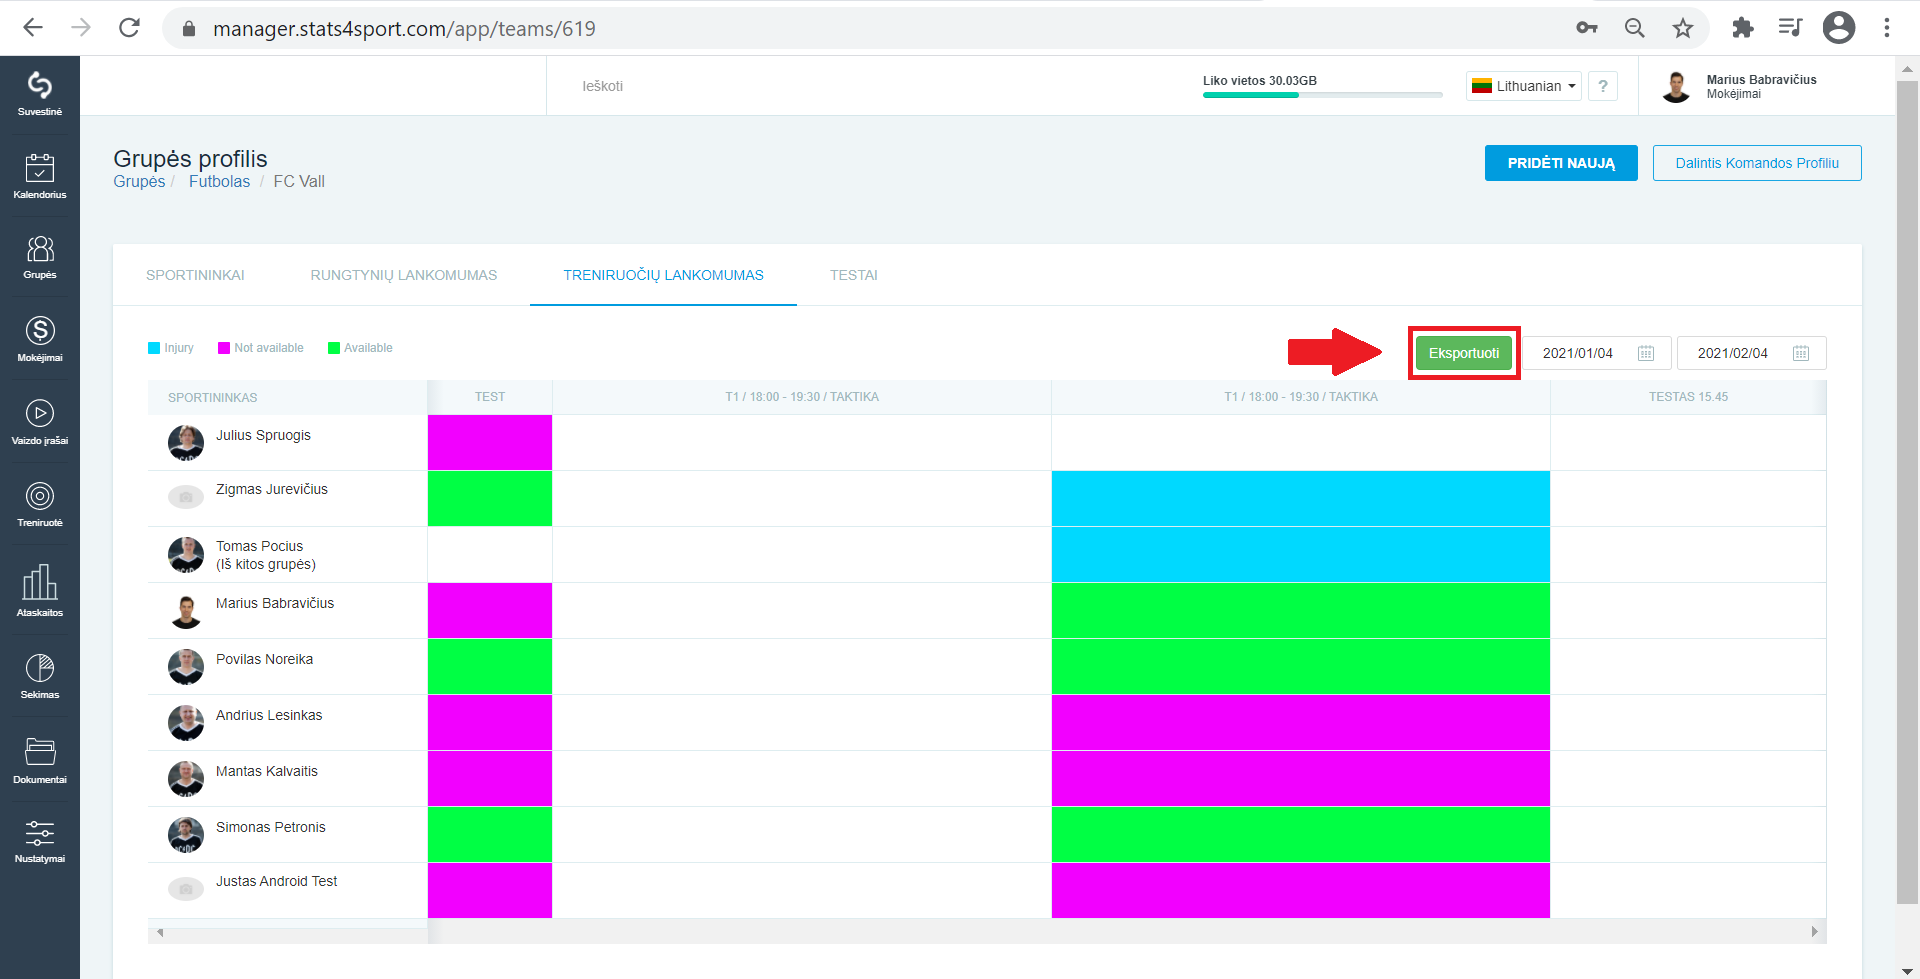Reload the browser page
The image size is (1920, 979).
(x=129, y=28)
